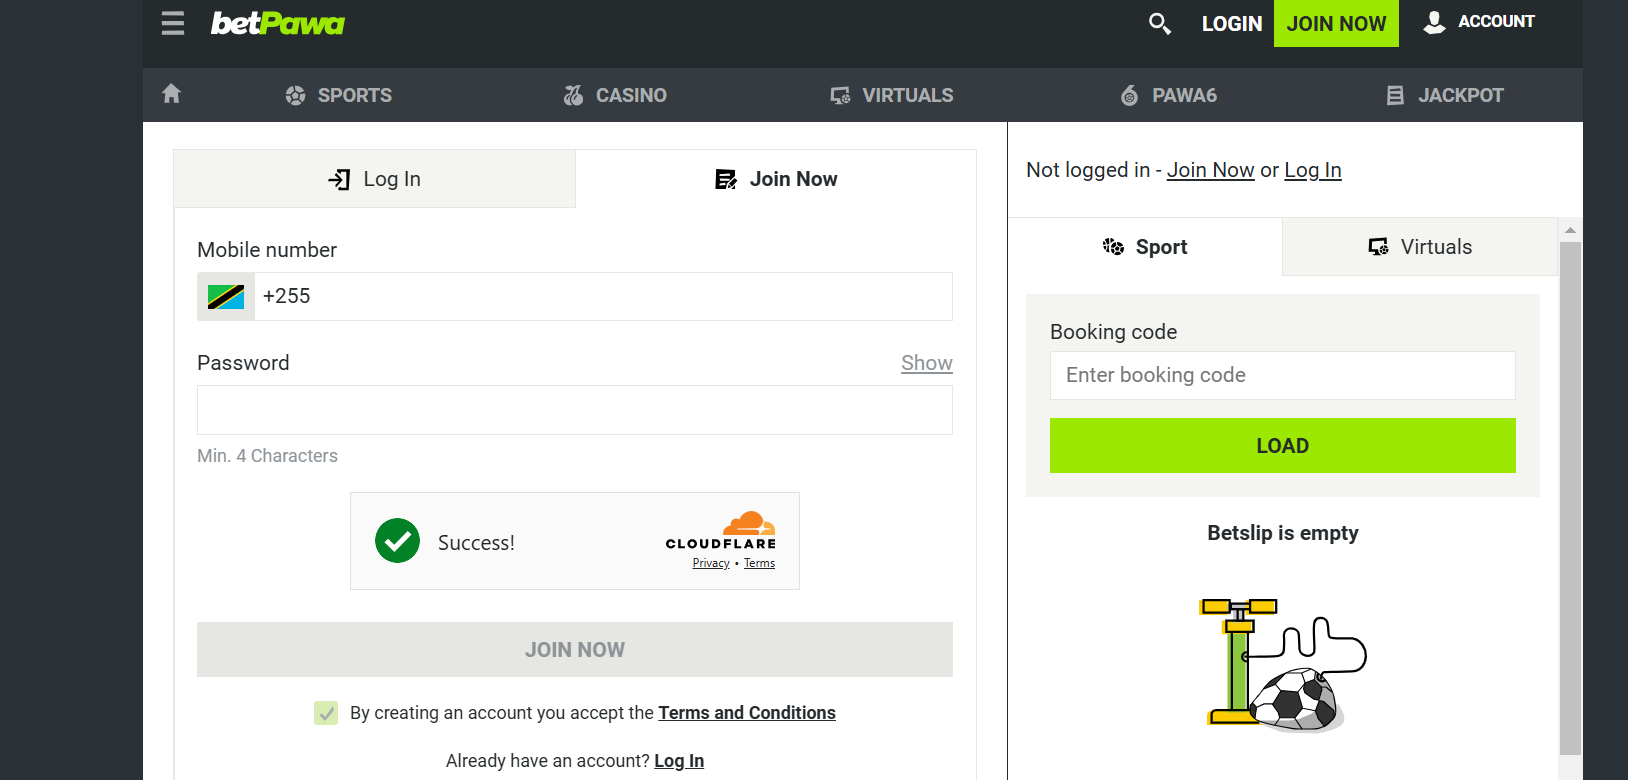This screenshot has height=780, width=1628.
Task: Open the Casino menu item
Action: tap(614, 95)
